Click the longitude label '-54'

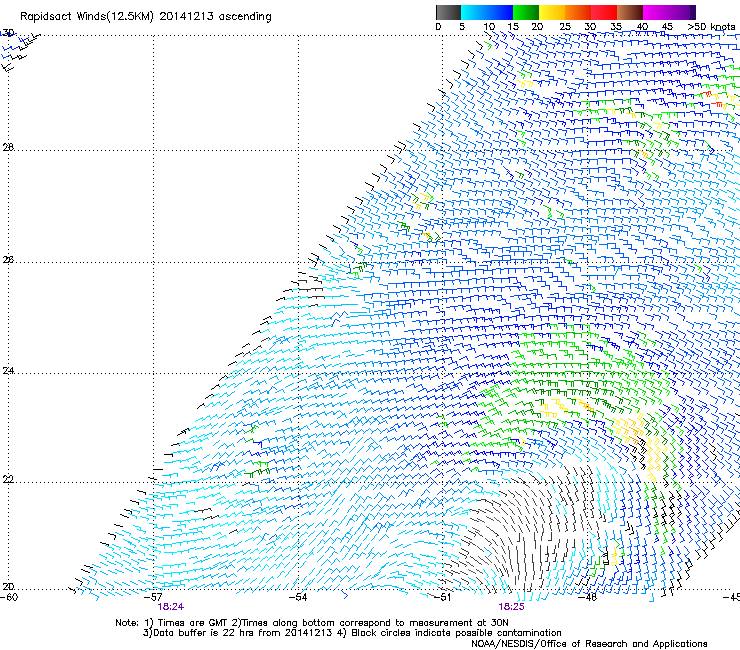coord(298,597)
